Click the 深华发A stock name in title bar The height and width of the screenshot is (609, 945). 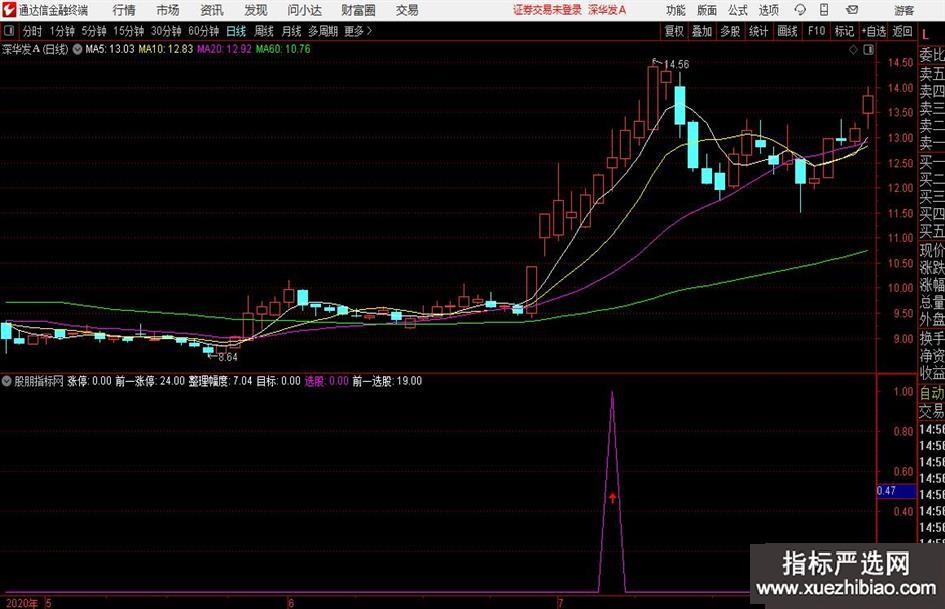[608, 10]
